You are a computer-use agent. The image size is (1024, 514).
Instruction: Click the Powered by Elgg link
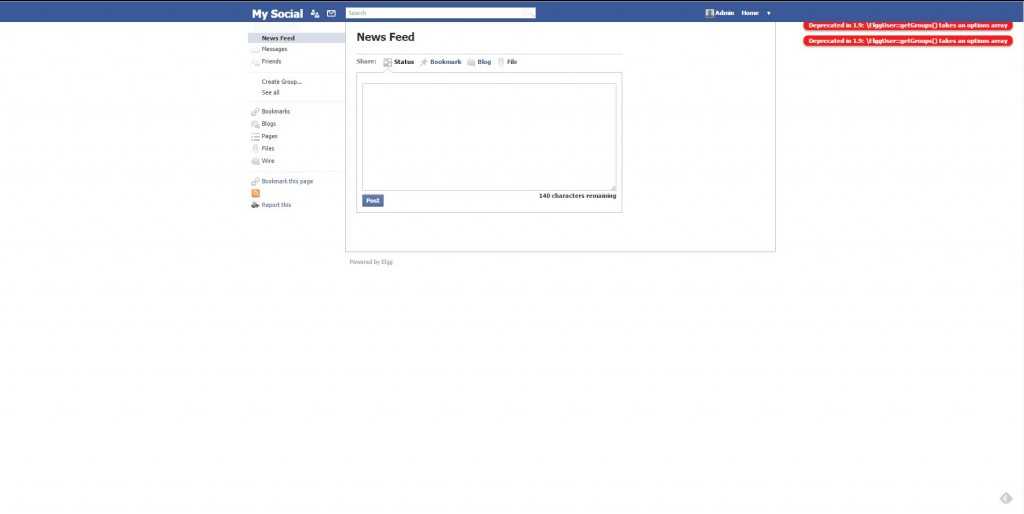[x=371, y=262]
